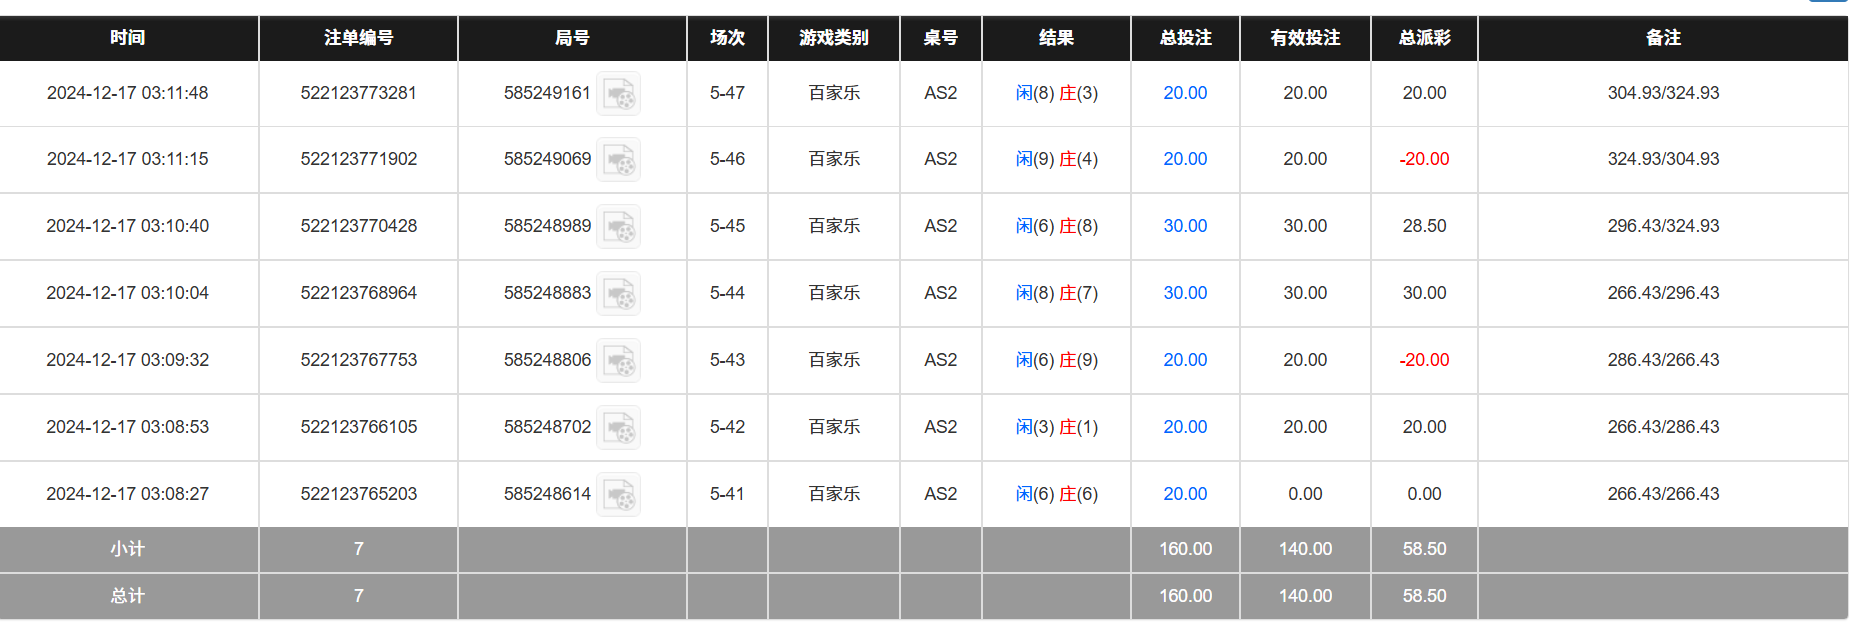Launch the video icon beside game 585248614
The width and height of the screenshot is (1850, 623).
tap(618, 493)
